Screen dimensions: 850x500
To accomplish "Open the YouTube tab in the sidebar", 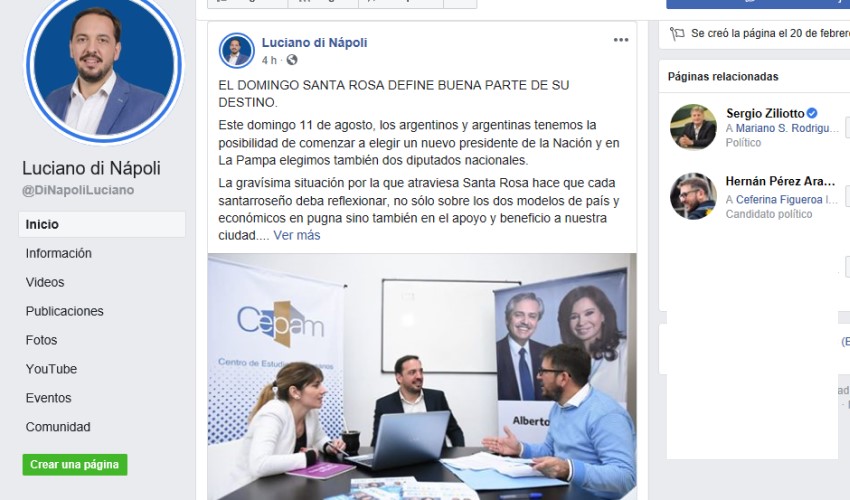I will [51, 369].
